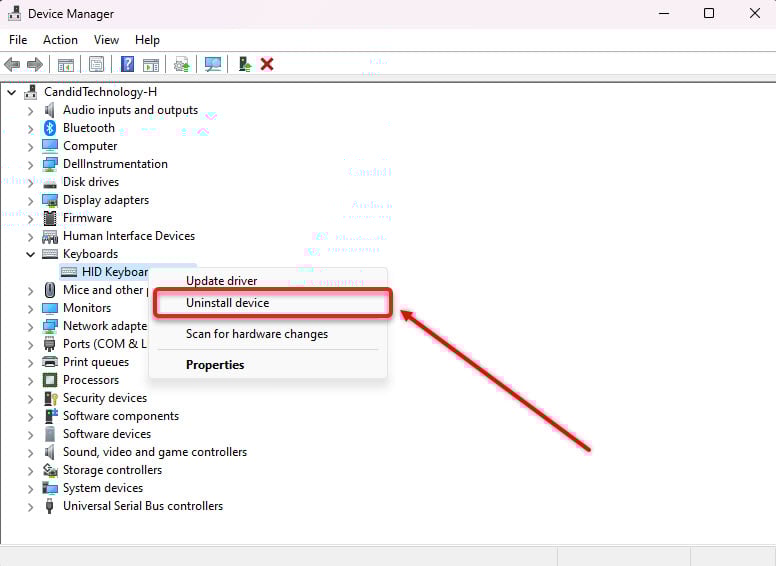Collapse the Keyboards category
The image size is (776, 566).
(31, 254)
